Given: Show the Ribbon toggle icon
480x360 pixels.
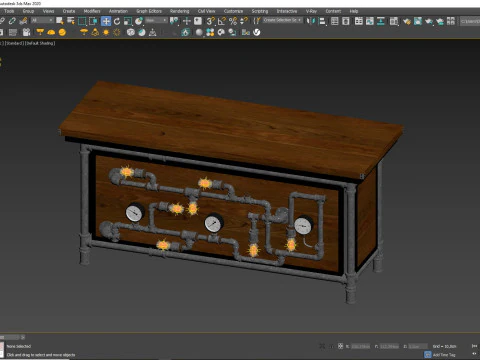Looking at the screenshot, I should (359, 21).
